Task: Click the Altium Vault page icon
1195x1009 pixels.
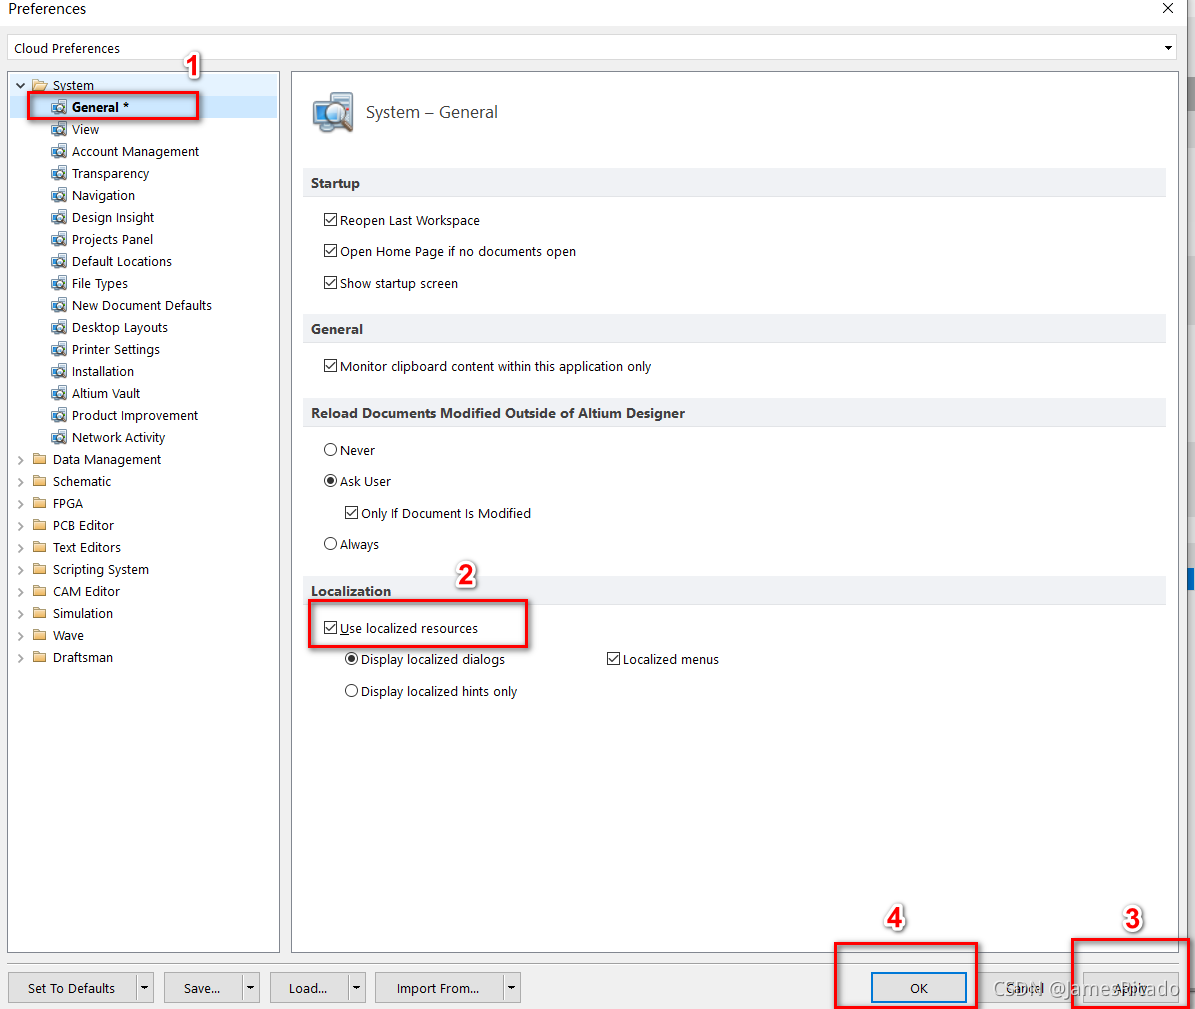Action: [59, 393]
